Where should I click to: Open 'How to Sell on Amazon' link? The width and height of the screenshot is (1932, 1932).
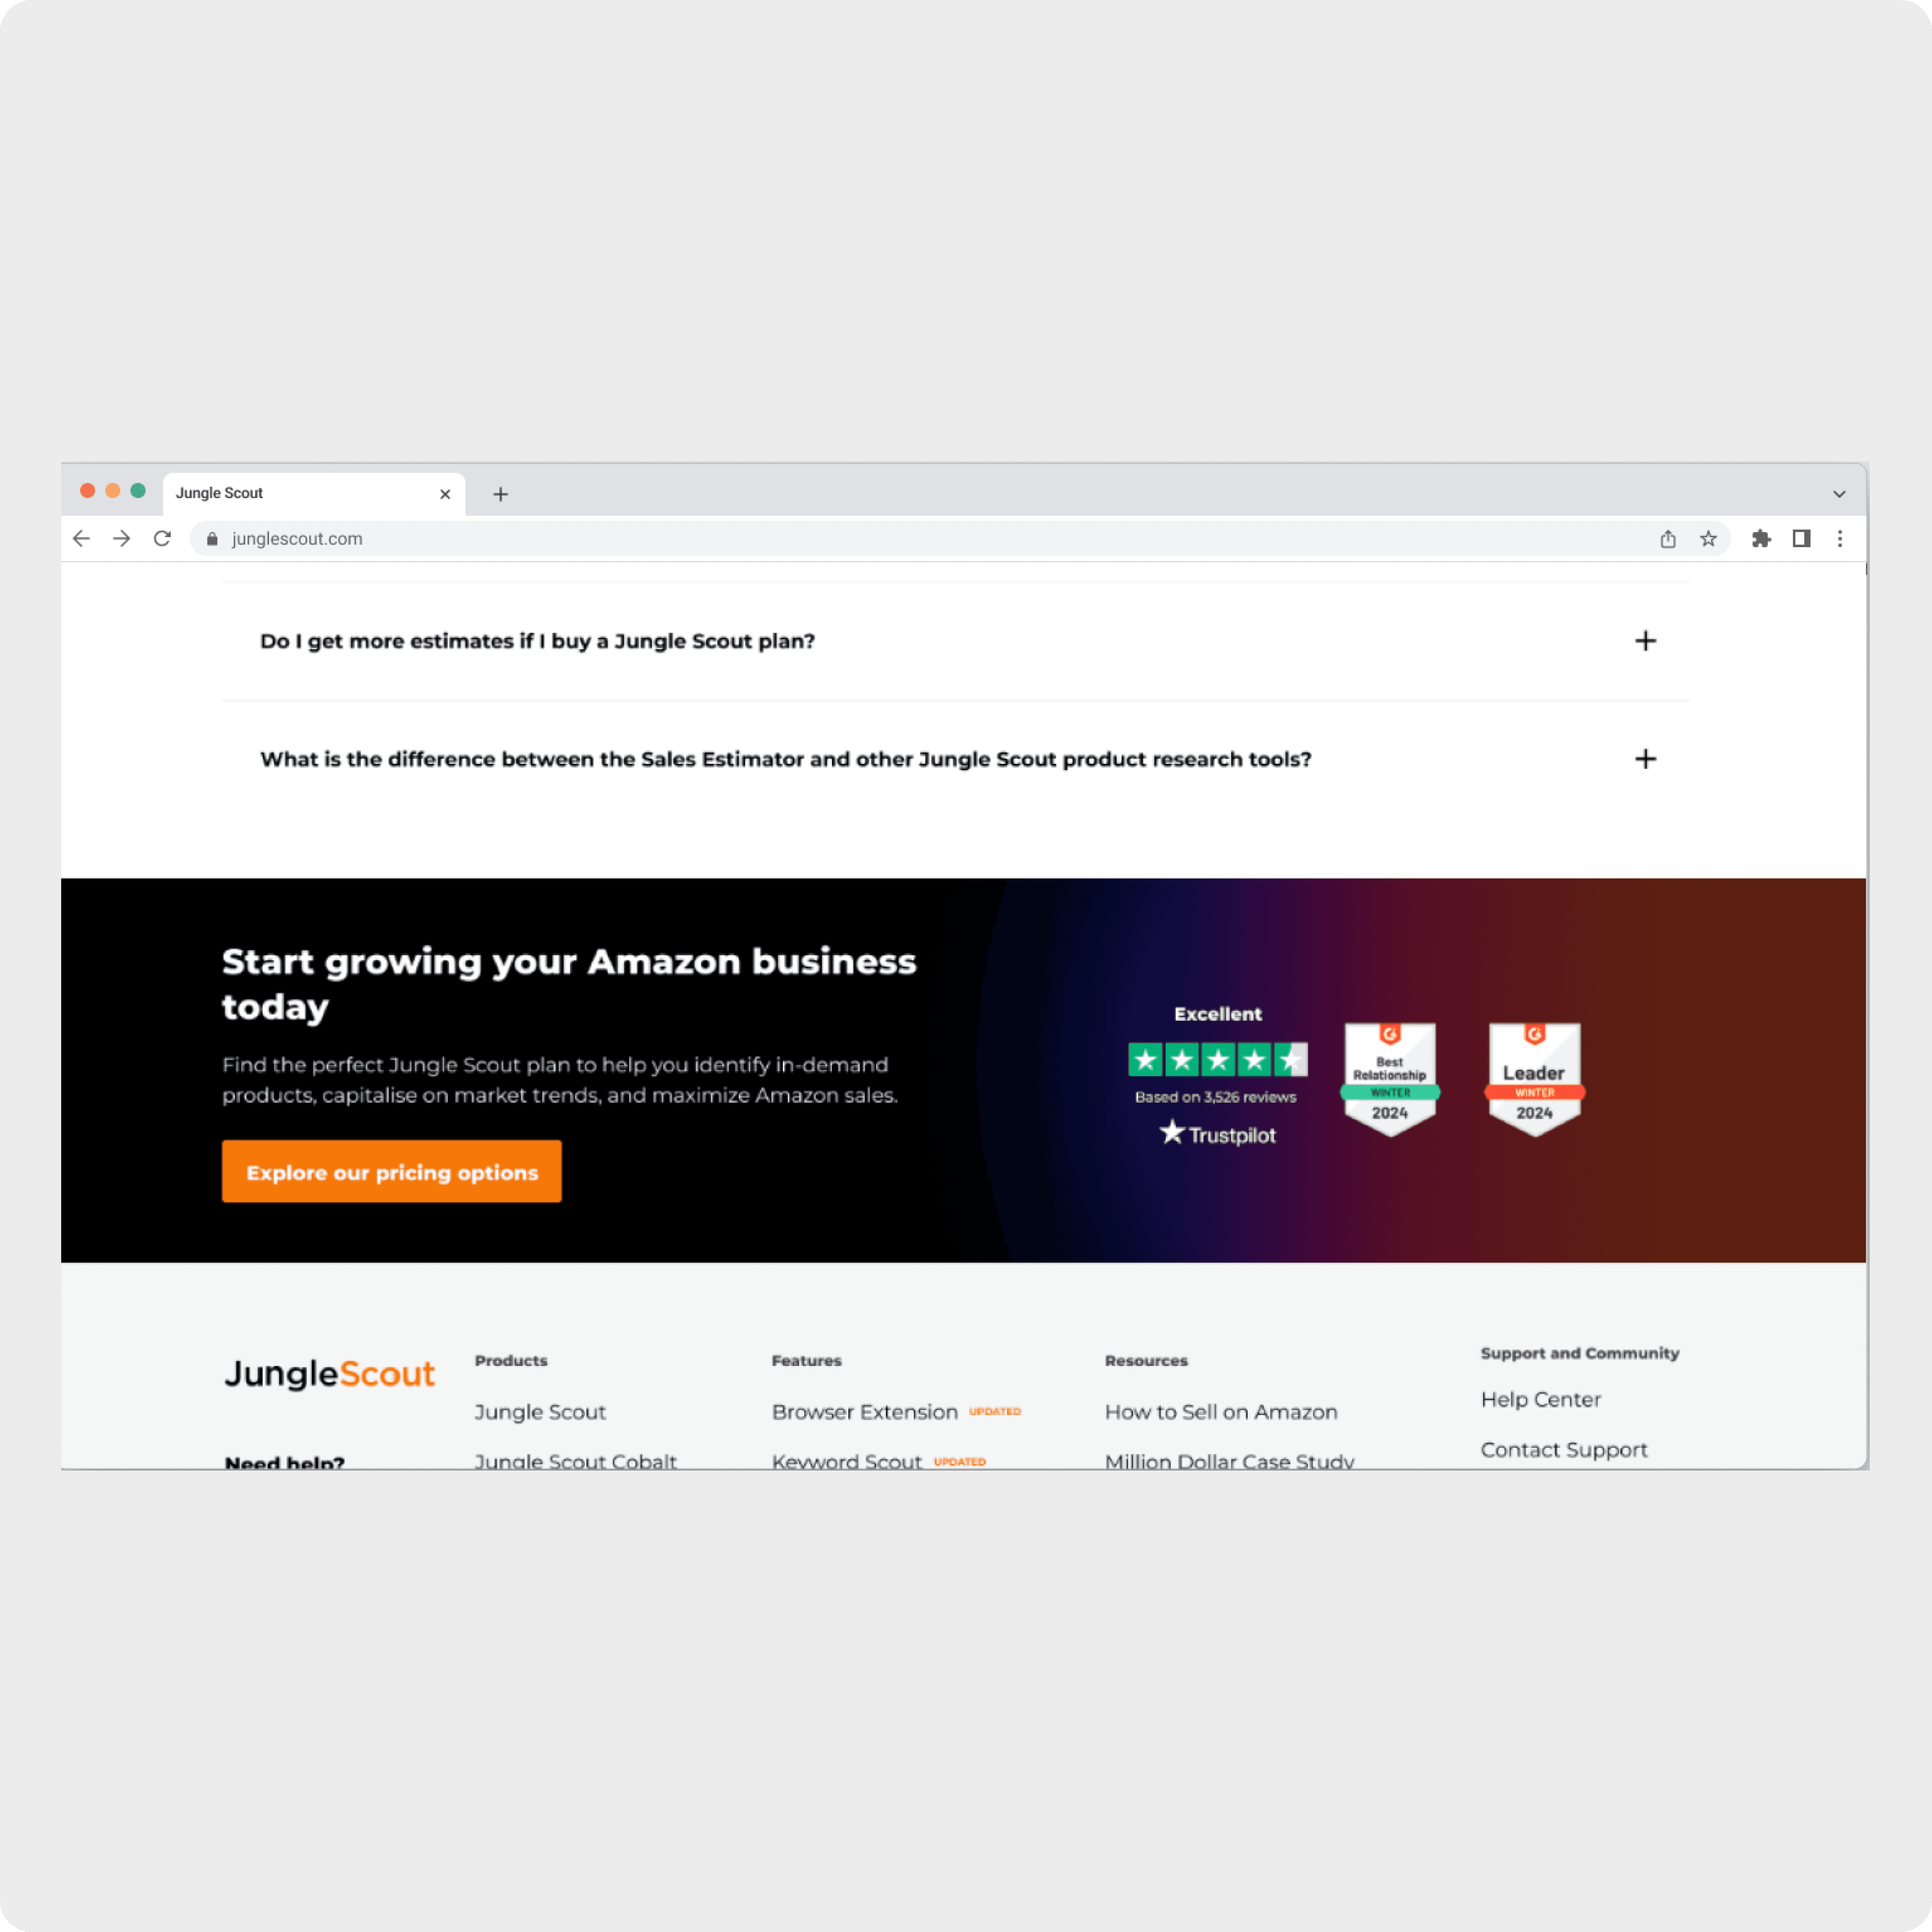point(1221,1412)
